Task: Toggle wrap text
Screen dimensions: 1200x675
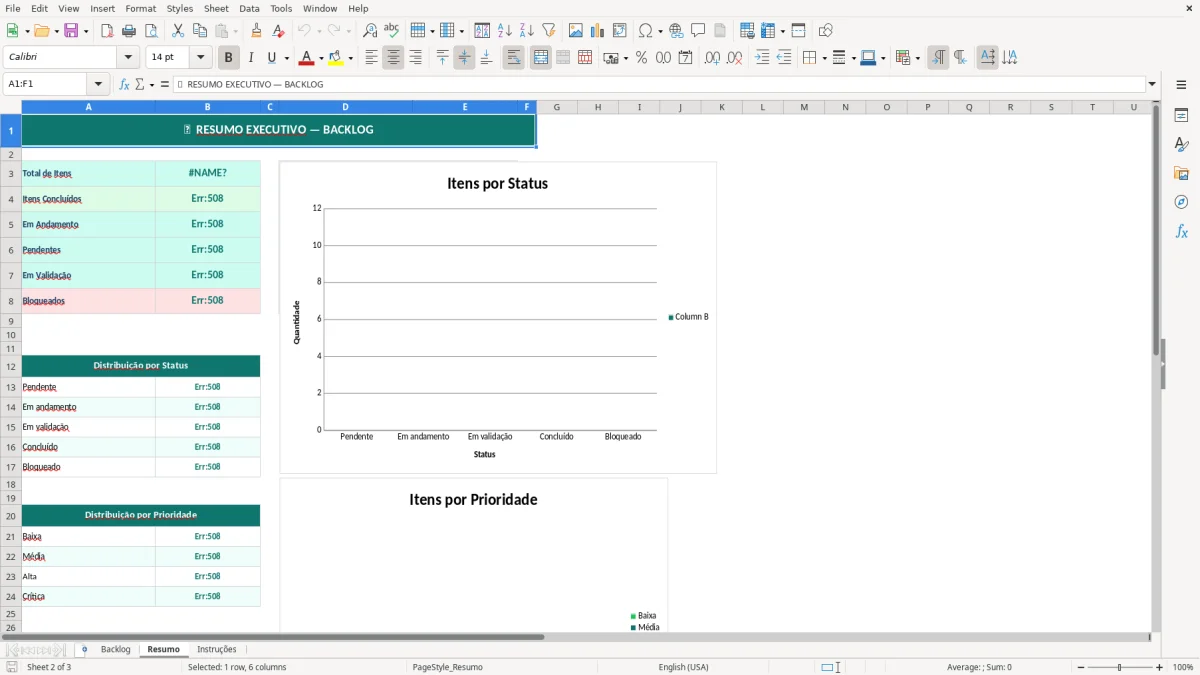Action: click(x=514, y=58)
